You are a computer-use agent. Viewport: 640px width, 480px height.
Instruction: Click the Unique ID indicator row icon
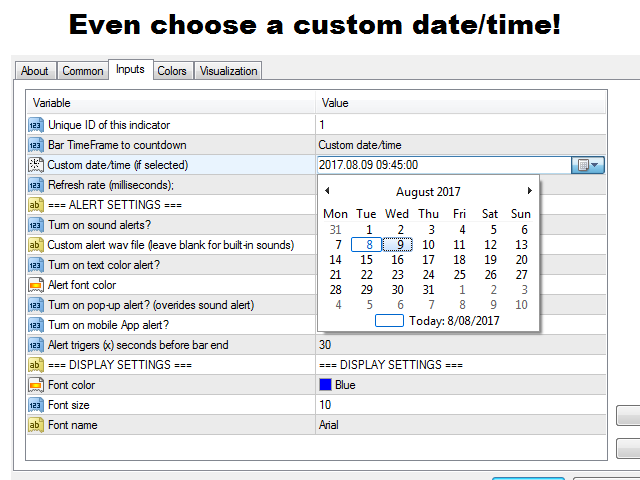36,125
